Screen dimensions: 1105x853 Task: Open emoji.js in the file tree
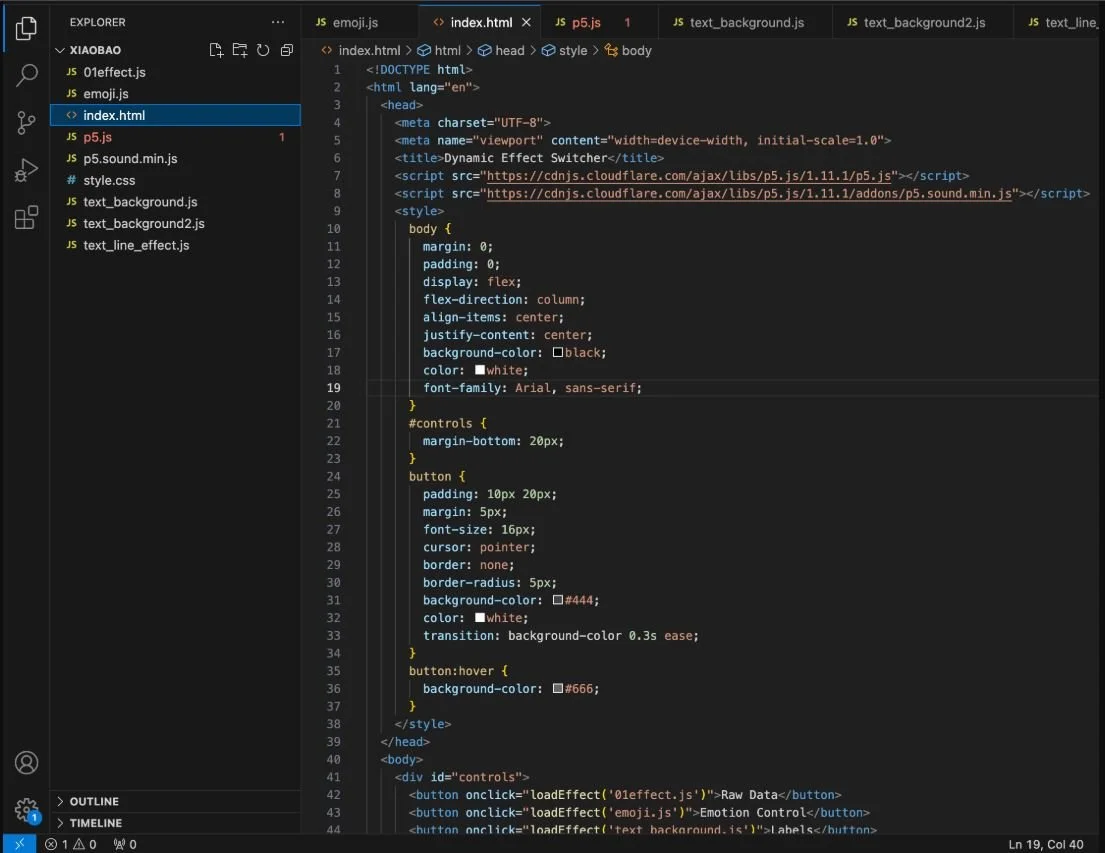(x=175, y=94)
